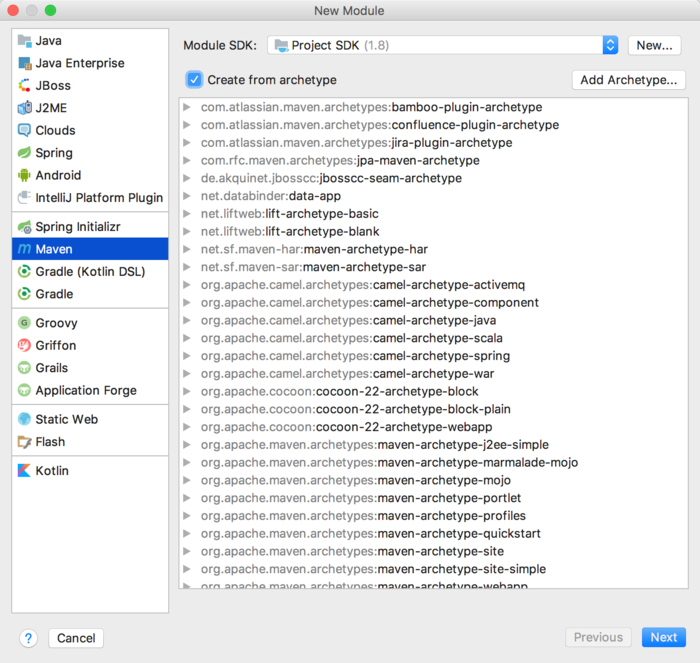Select the Application Forge icon
Viewport: 700px width, 663px height.
(x=24, y=390)
